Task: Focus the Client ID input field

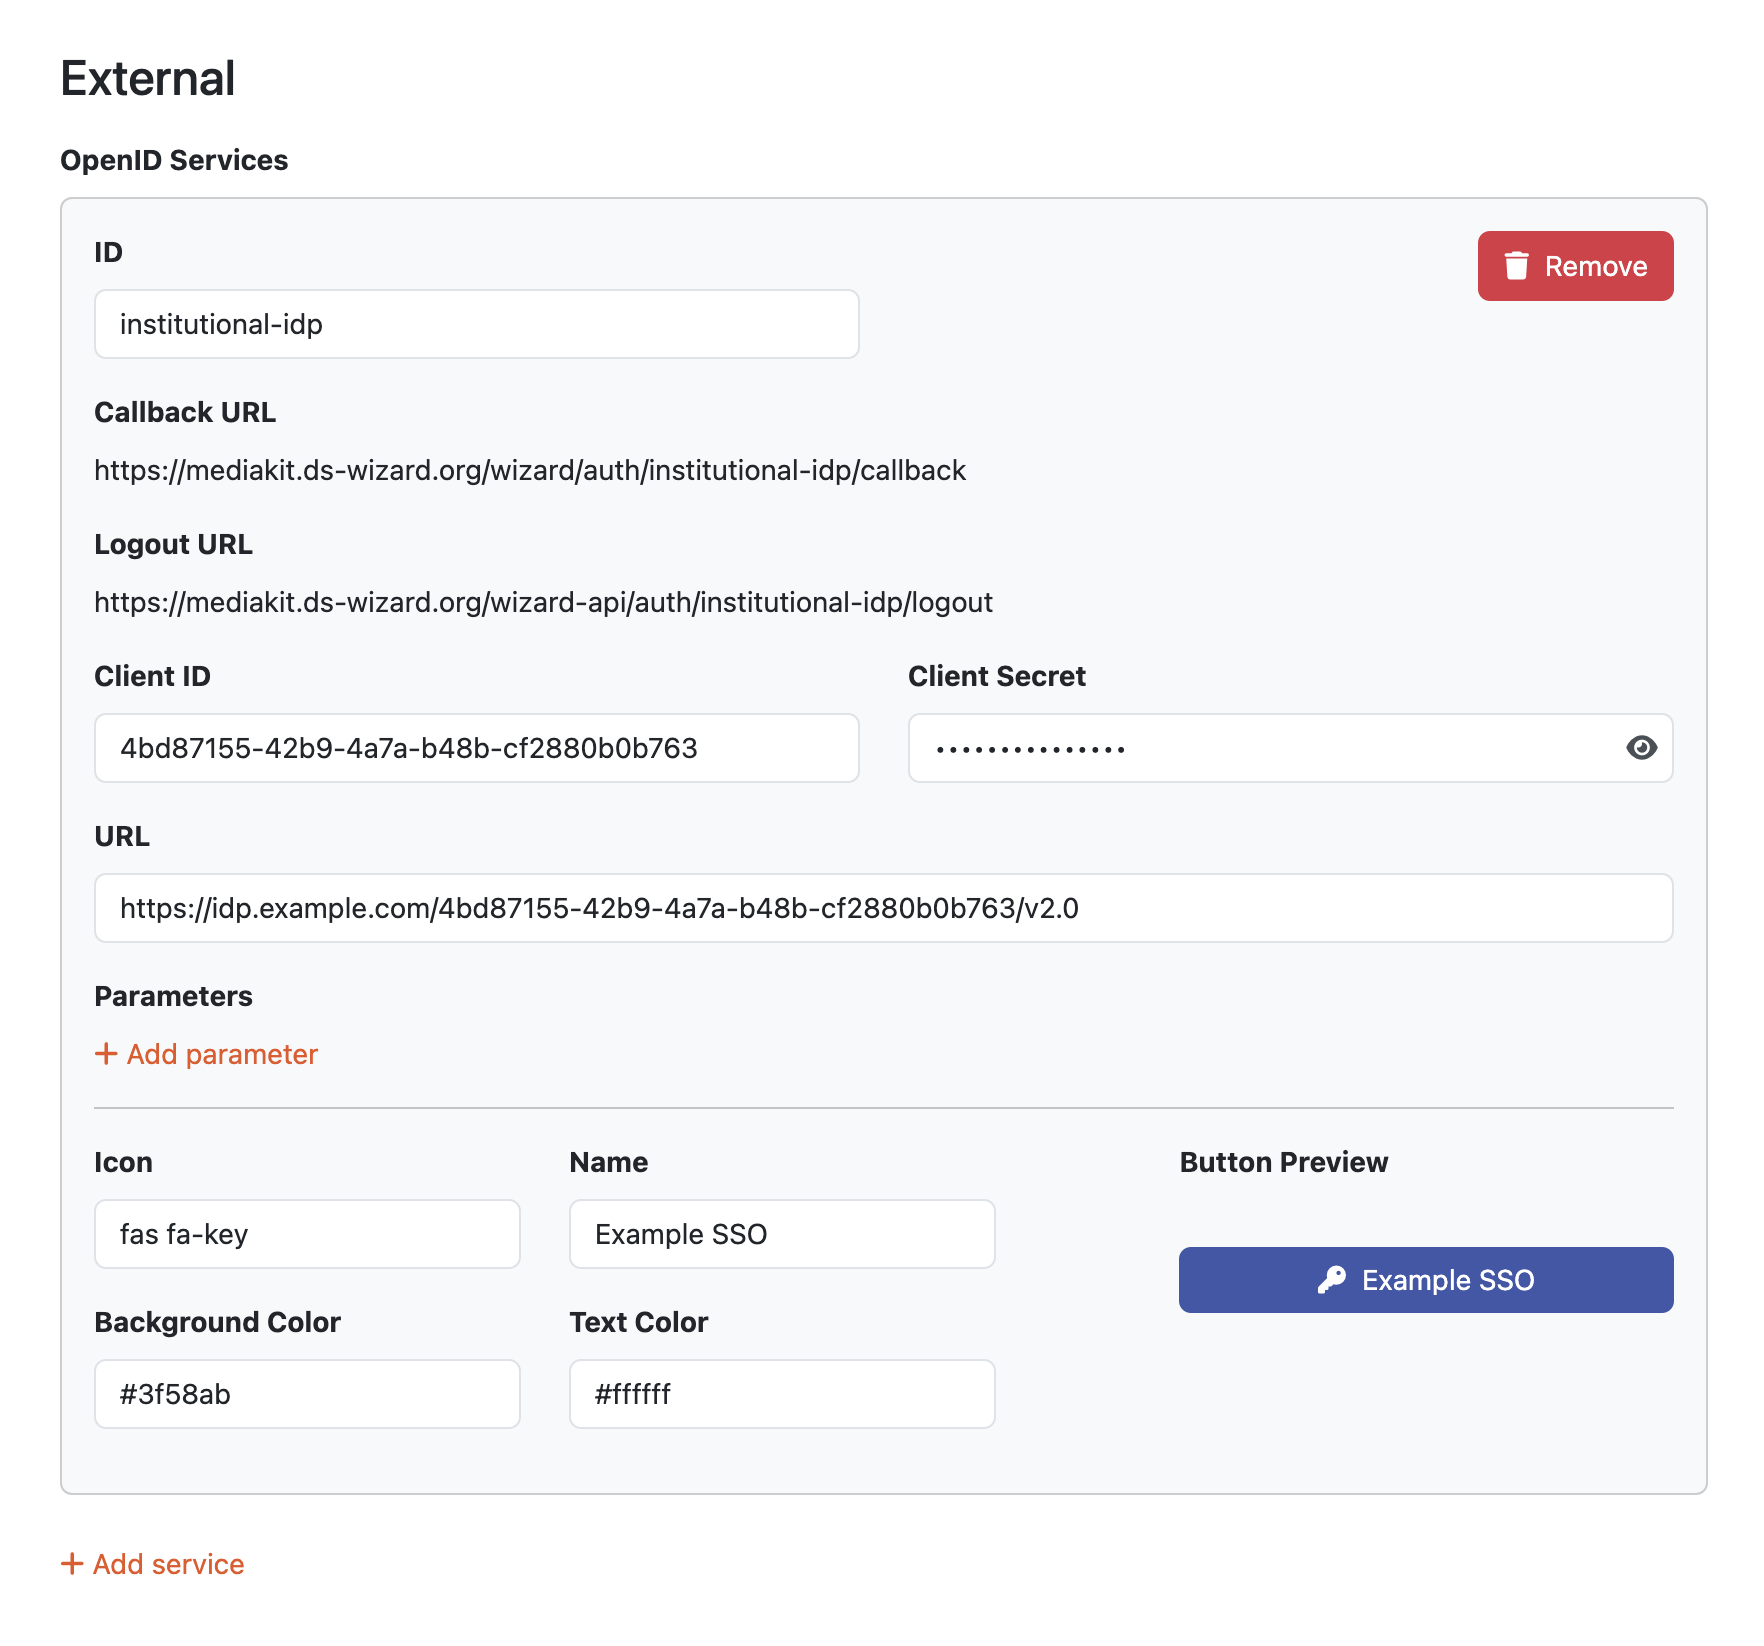Action: tap(477, 748)
